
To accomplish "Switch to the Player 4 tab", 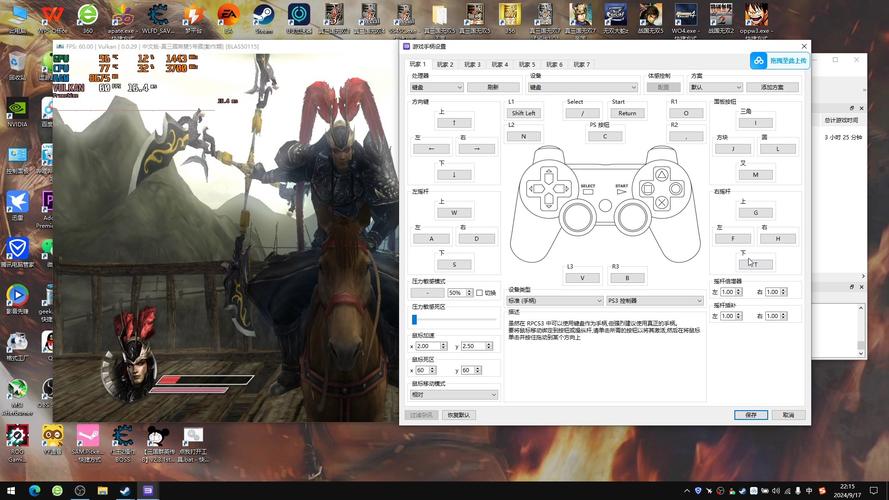I will click(499, 64).
